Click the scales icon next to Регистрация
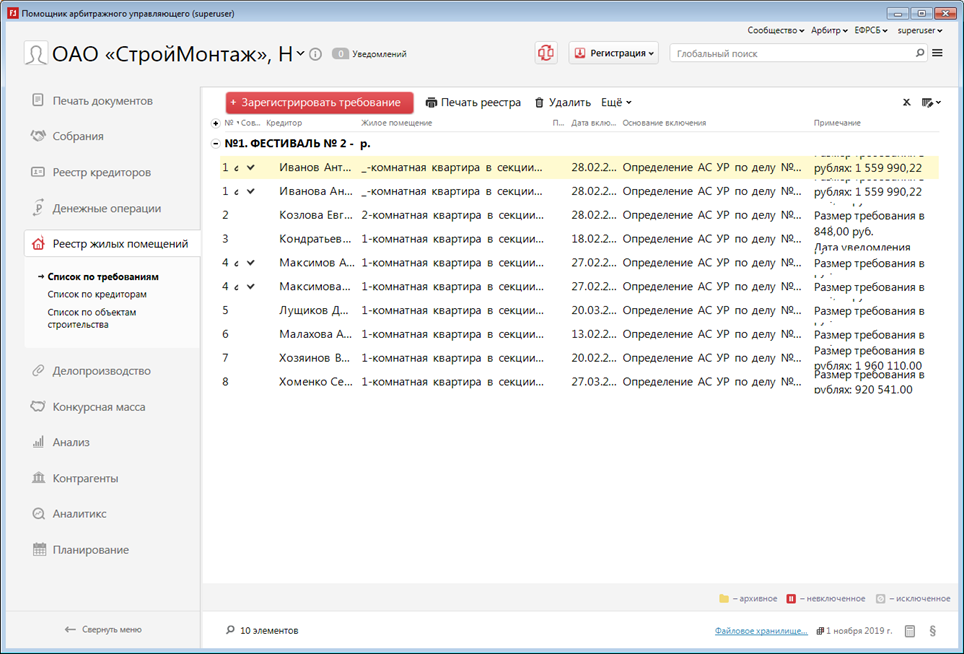Image resolution: width=964 pixels, height=654 pixels. [545, 53]
